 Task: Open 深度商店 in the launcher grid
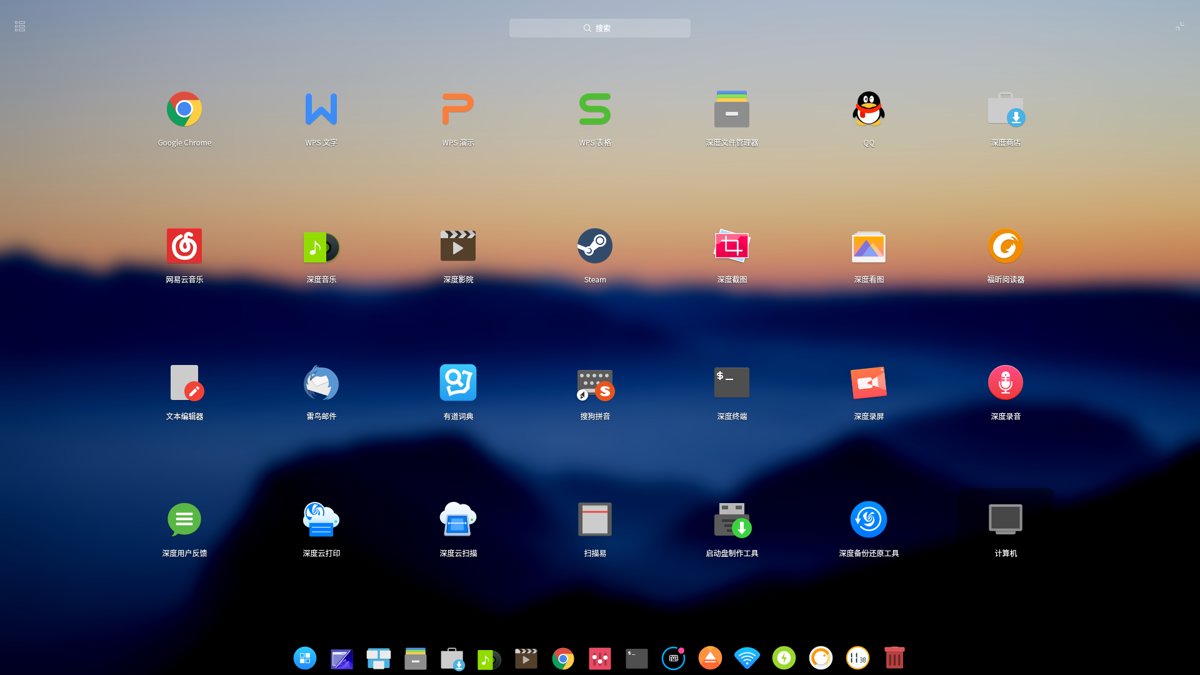click(1006, 109)
